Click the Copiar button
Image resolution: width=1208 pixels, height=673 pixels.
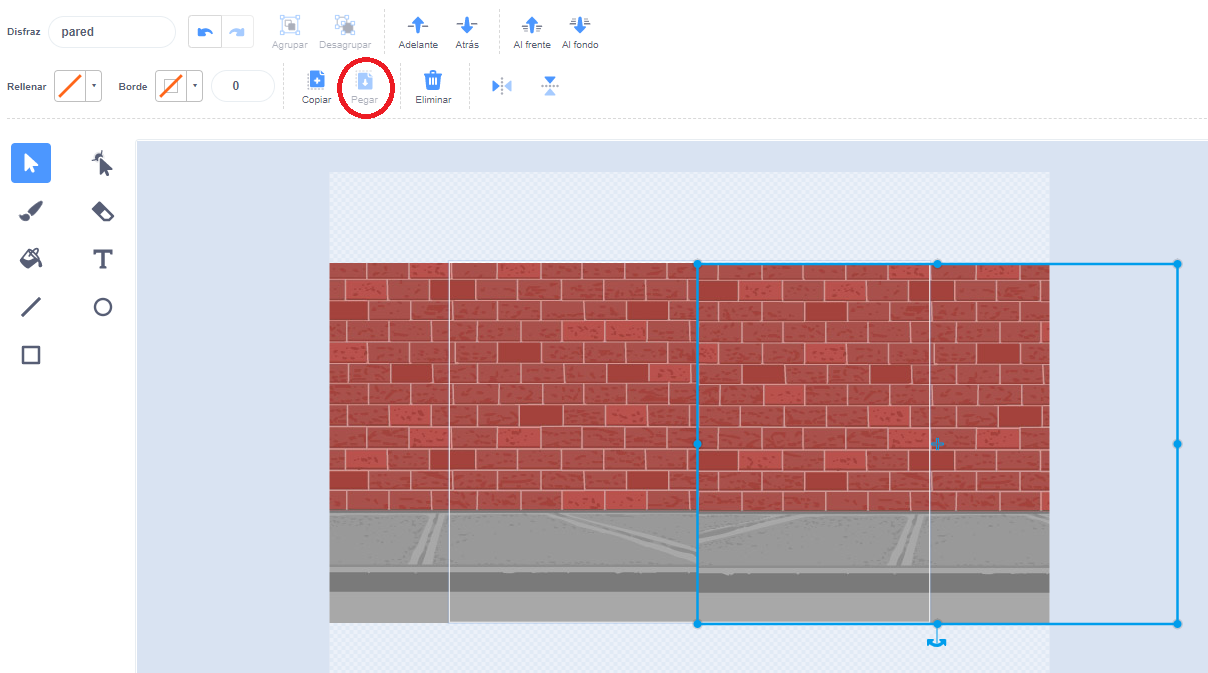point(316,86)
